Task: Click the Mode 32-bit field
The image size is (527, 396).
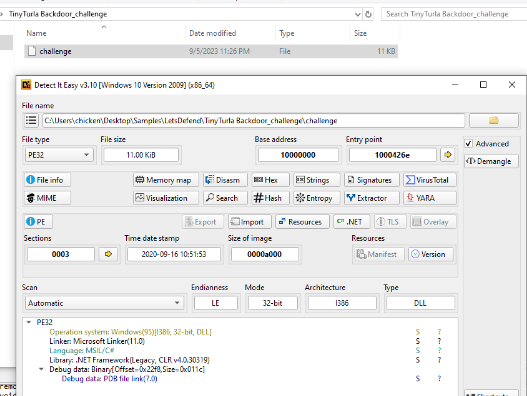Action: [273, 303]
